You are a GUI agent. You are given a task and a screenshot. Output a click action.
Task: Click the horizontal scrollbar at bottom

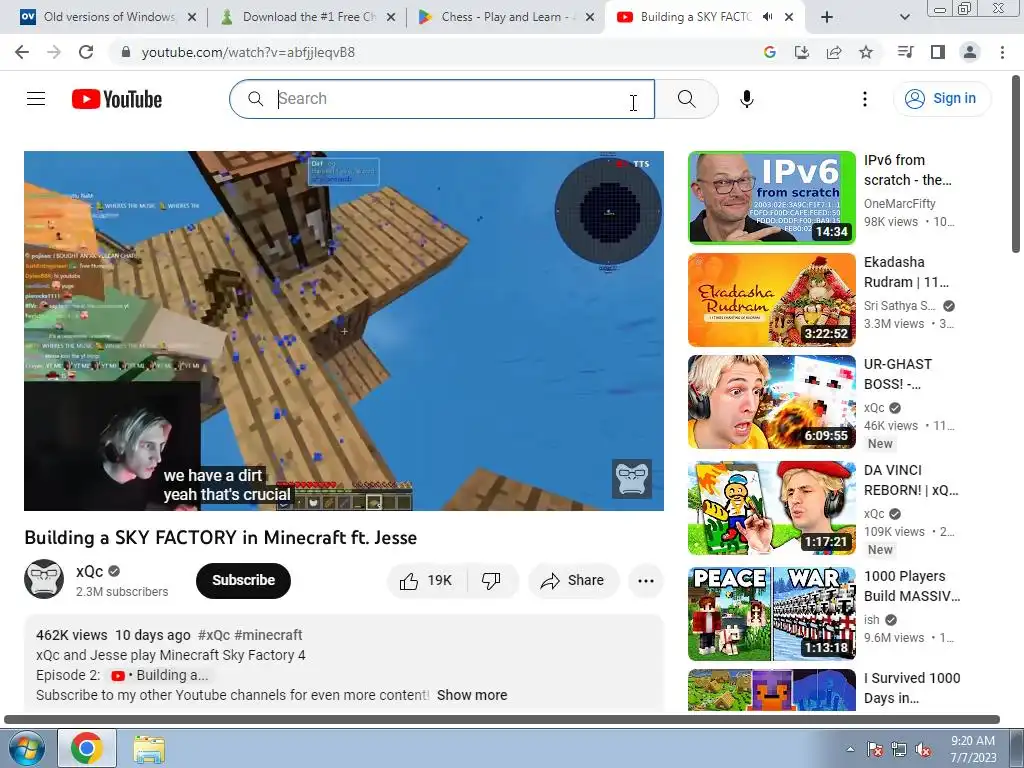pos(502,719)
